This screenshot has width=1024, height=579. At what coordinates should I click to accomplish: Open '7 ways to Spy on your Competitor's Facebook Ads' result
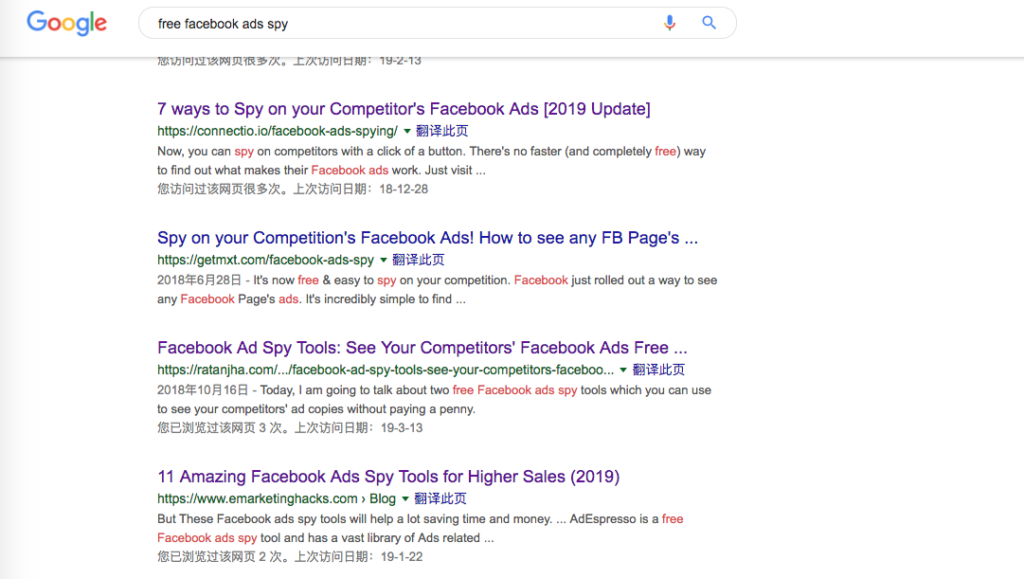(404, 108)
